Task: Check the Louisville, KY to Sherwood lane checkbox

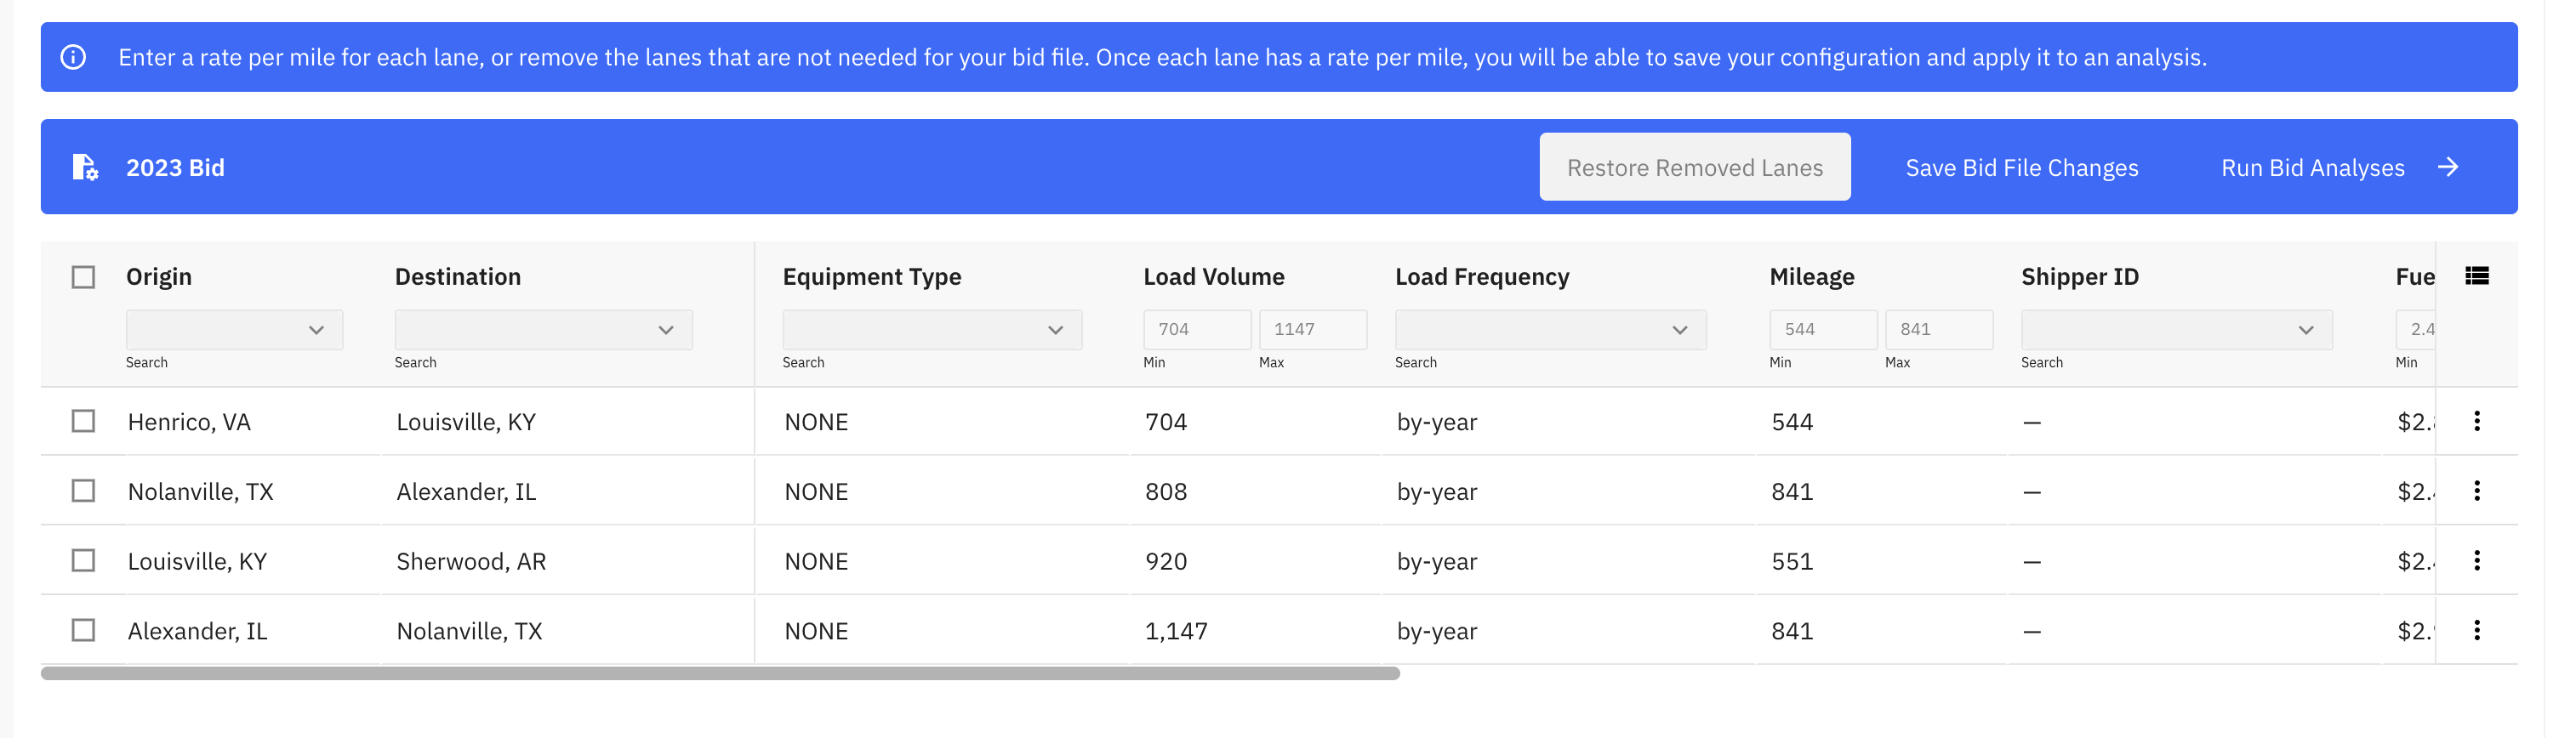Action: pyautogui.click(x=83, y=561)
